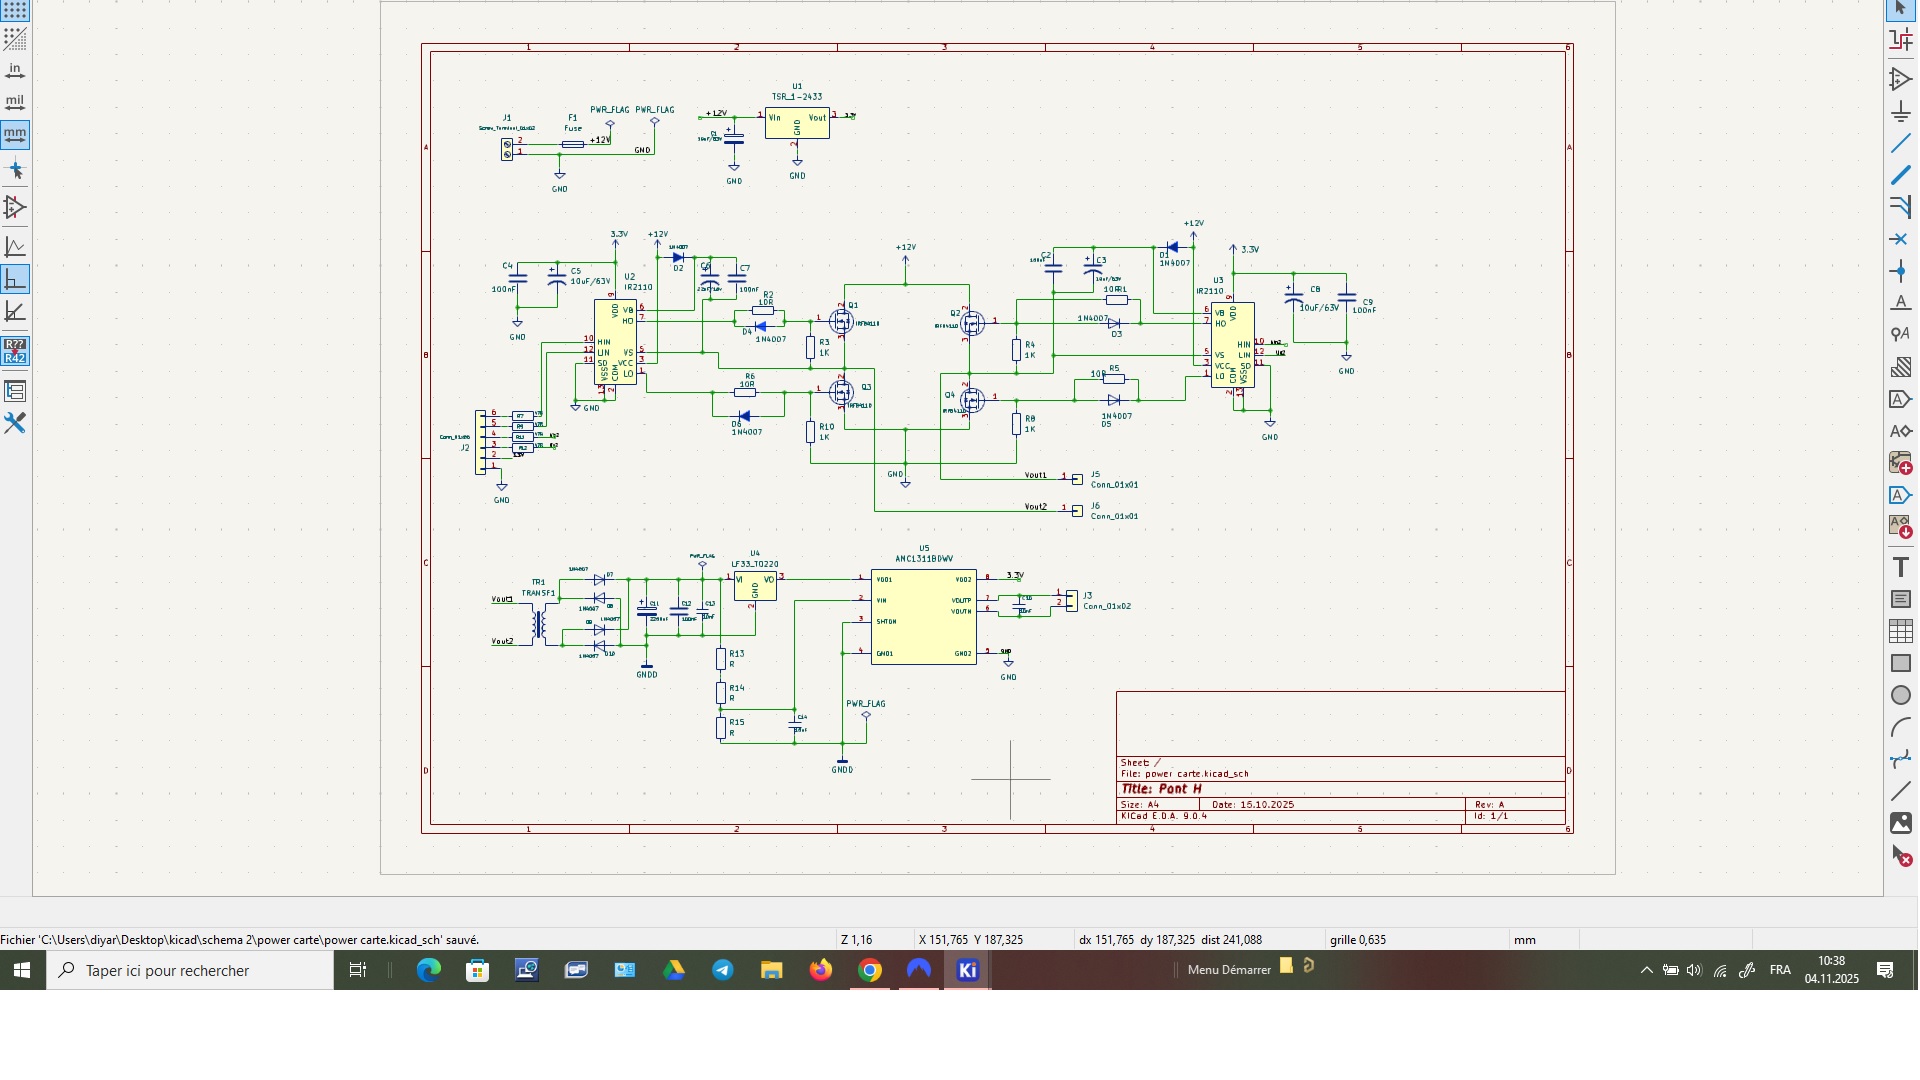Select the Add Text (T) tool
Image resolution: width=1920 pixels, height=1080 pixels.
pyautogui.click(x=1900, y=567)
